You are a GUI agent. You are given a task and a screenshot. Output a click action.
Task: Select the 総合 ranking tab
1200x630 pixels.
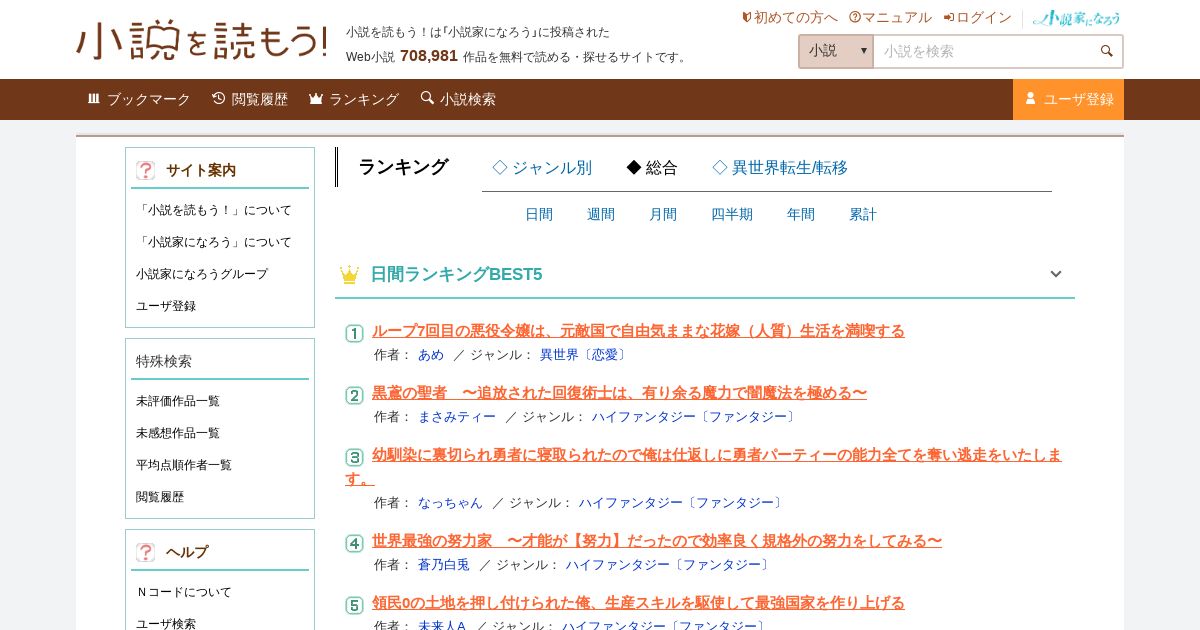(652, 168)
